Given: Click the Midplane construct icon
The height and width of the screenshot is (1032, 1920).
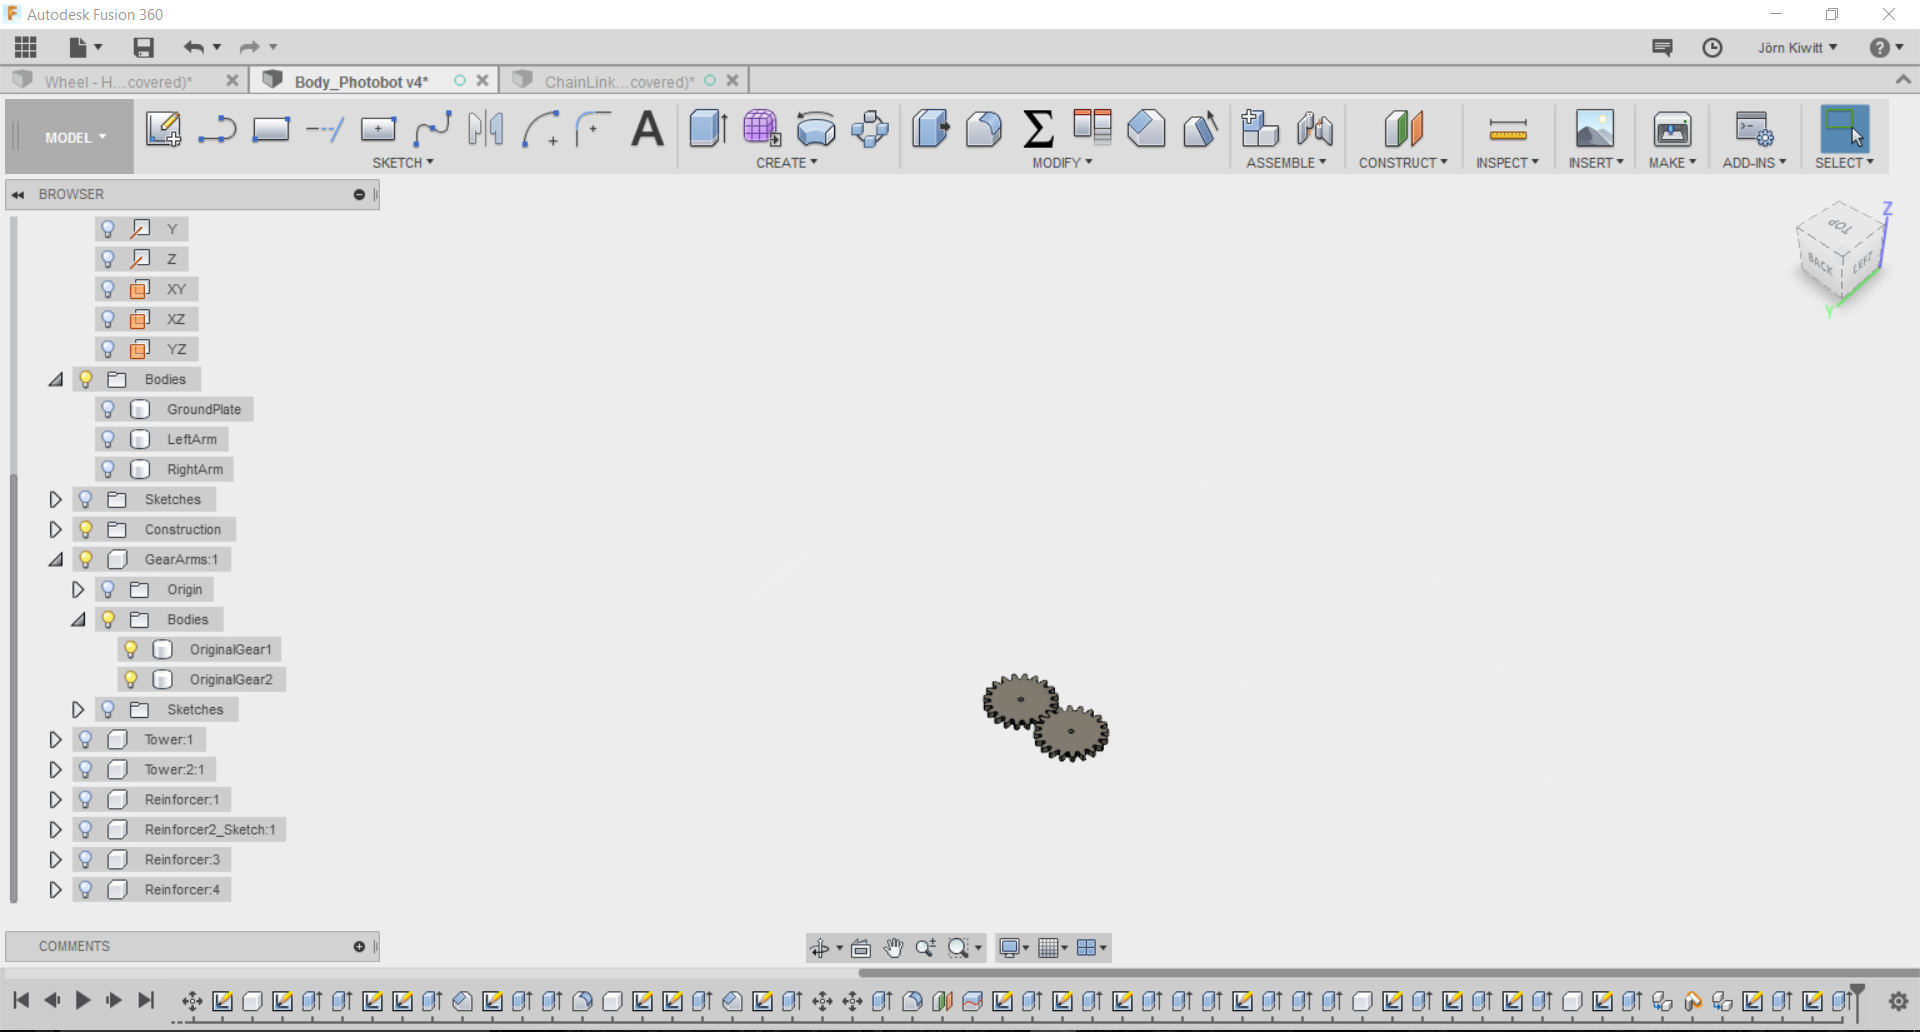Looking at the screenshot, I should pyautogui.click(x=1403, y=129).
